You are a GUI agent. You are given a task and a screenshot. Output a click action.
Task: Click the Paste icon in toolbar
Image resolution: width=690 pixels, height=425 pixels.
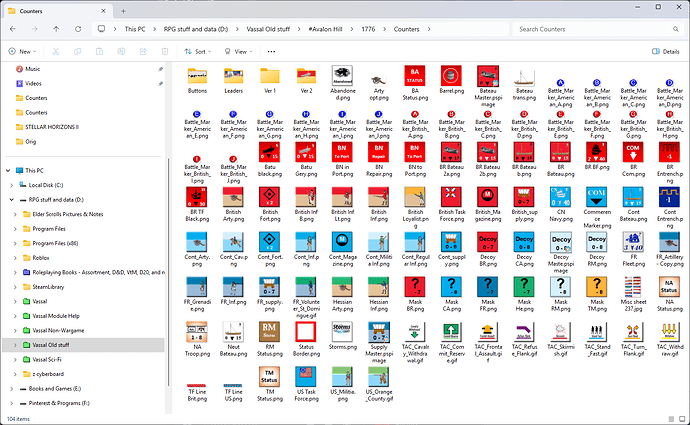(99, 51)
